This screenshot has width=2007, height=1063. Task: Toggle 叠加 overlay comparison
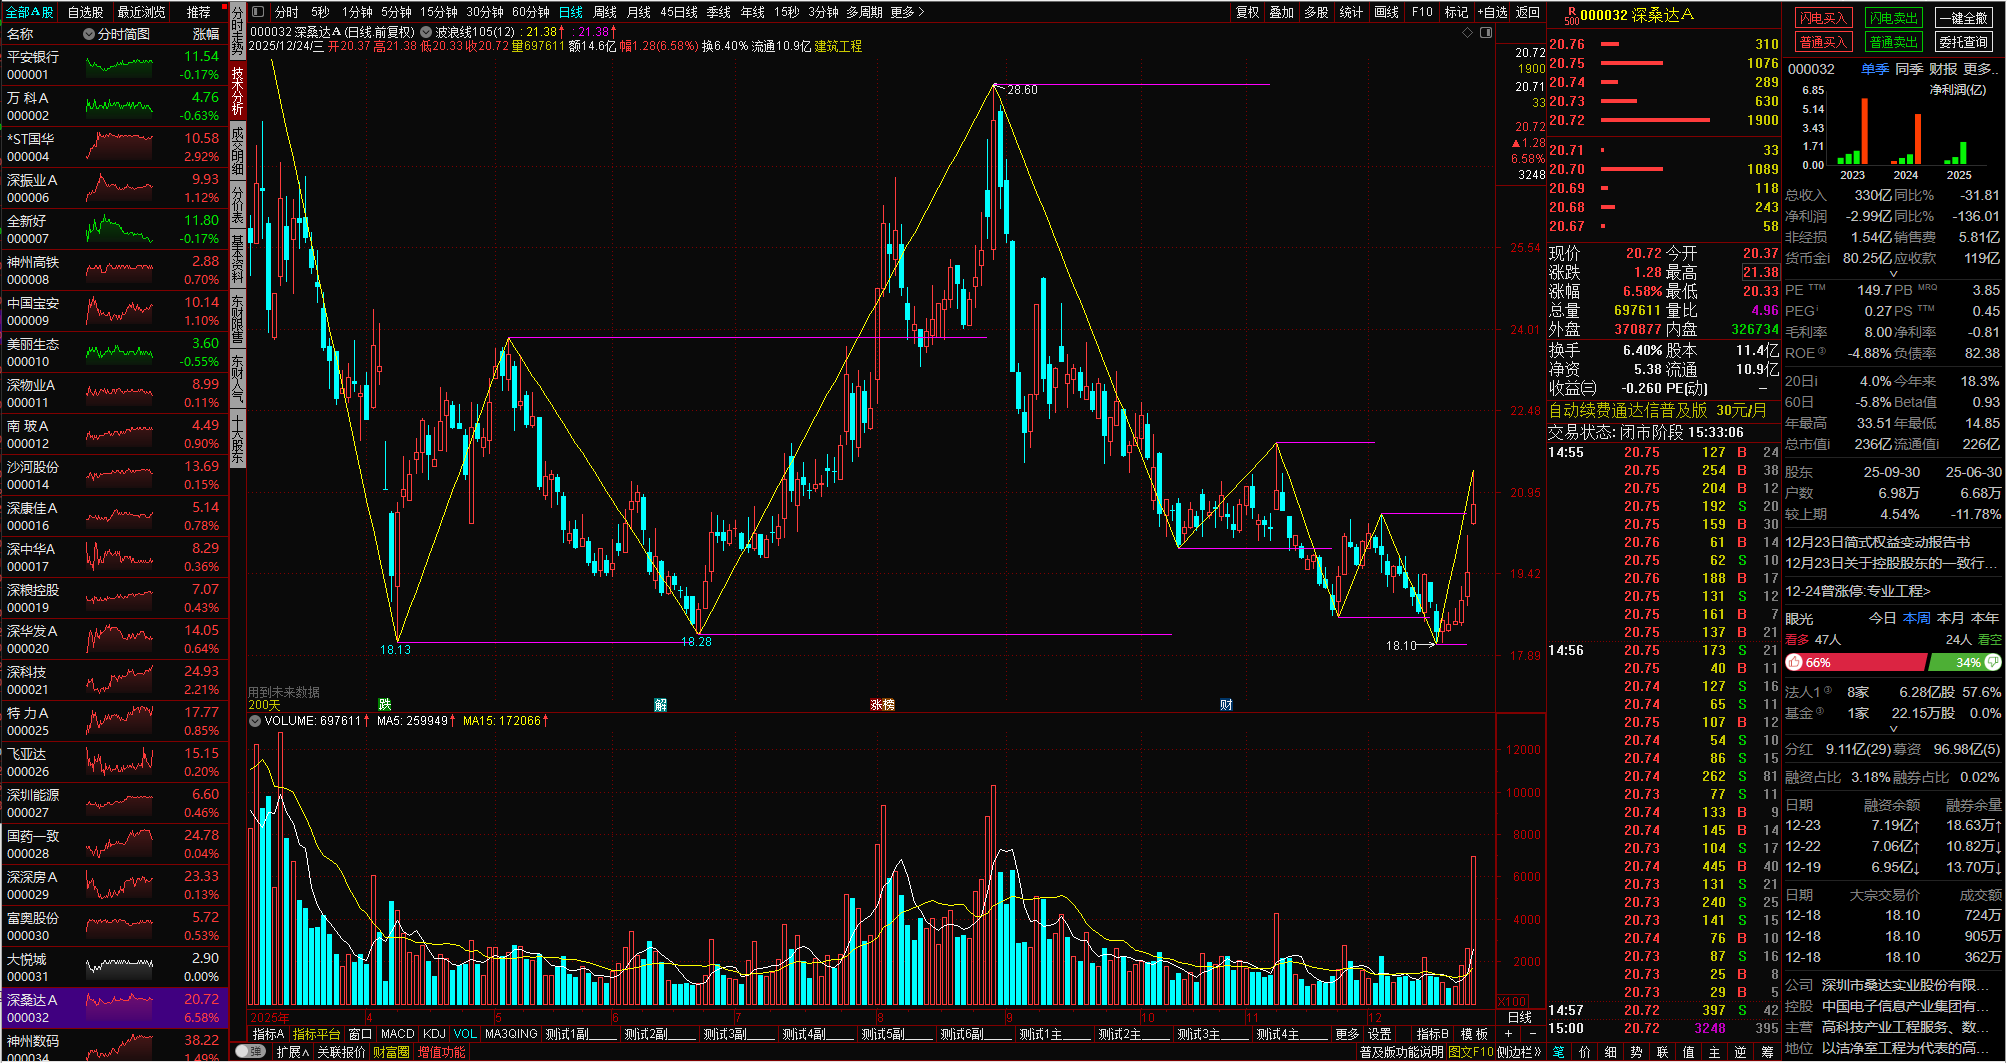1282,12
